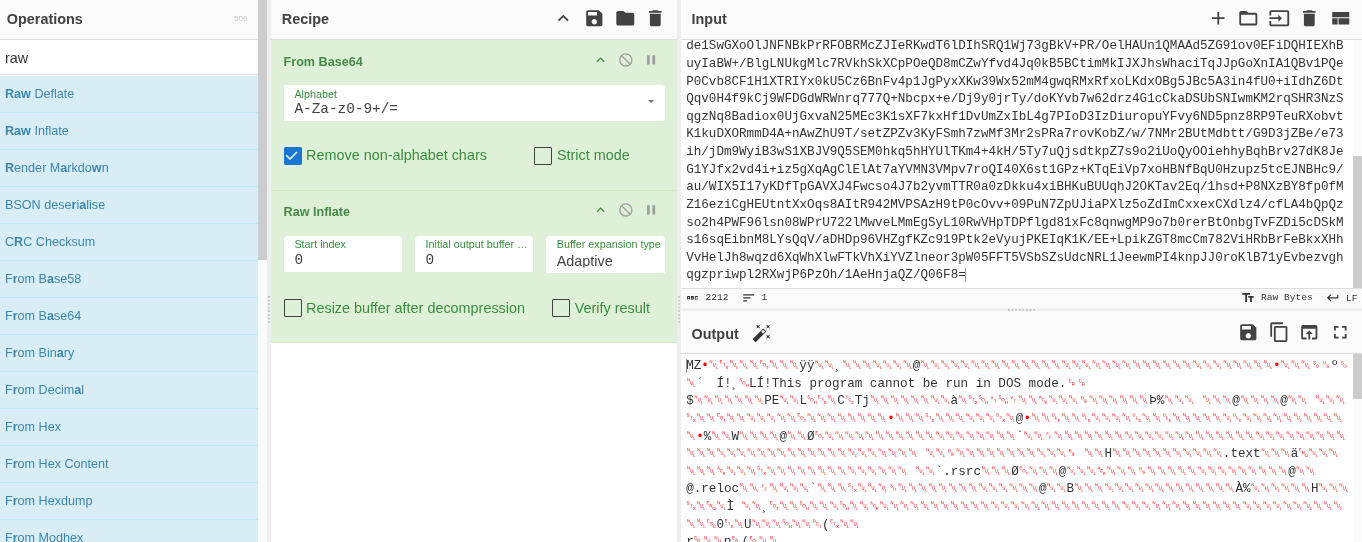
Task: Click input line count status item
Action: point(755,298)
